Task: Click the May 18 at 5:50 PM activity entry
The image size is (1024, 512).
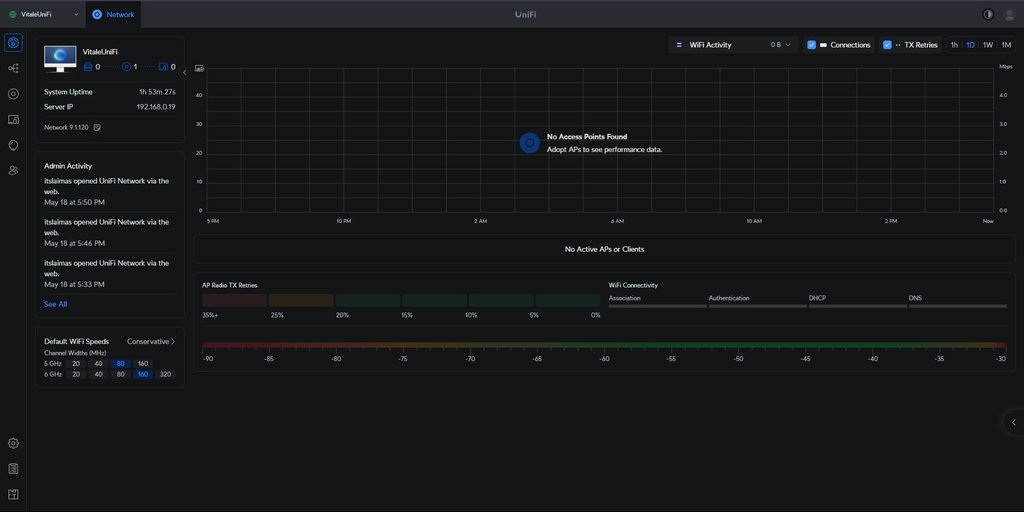Action: (110, 191)
